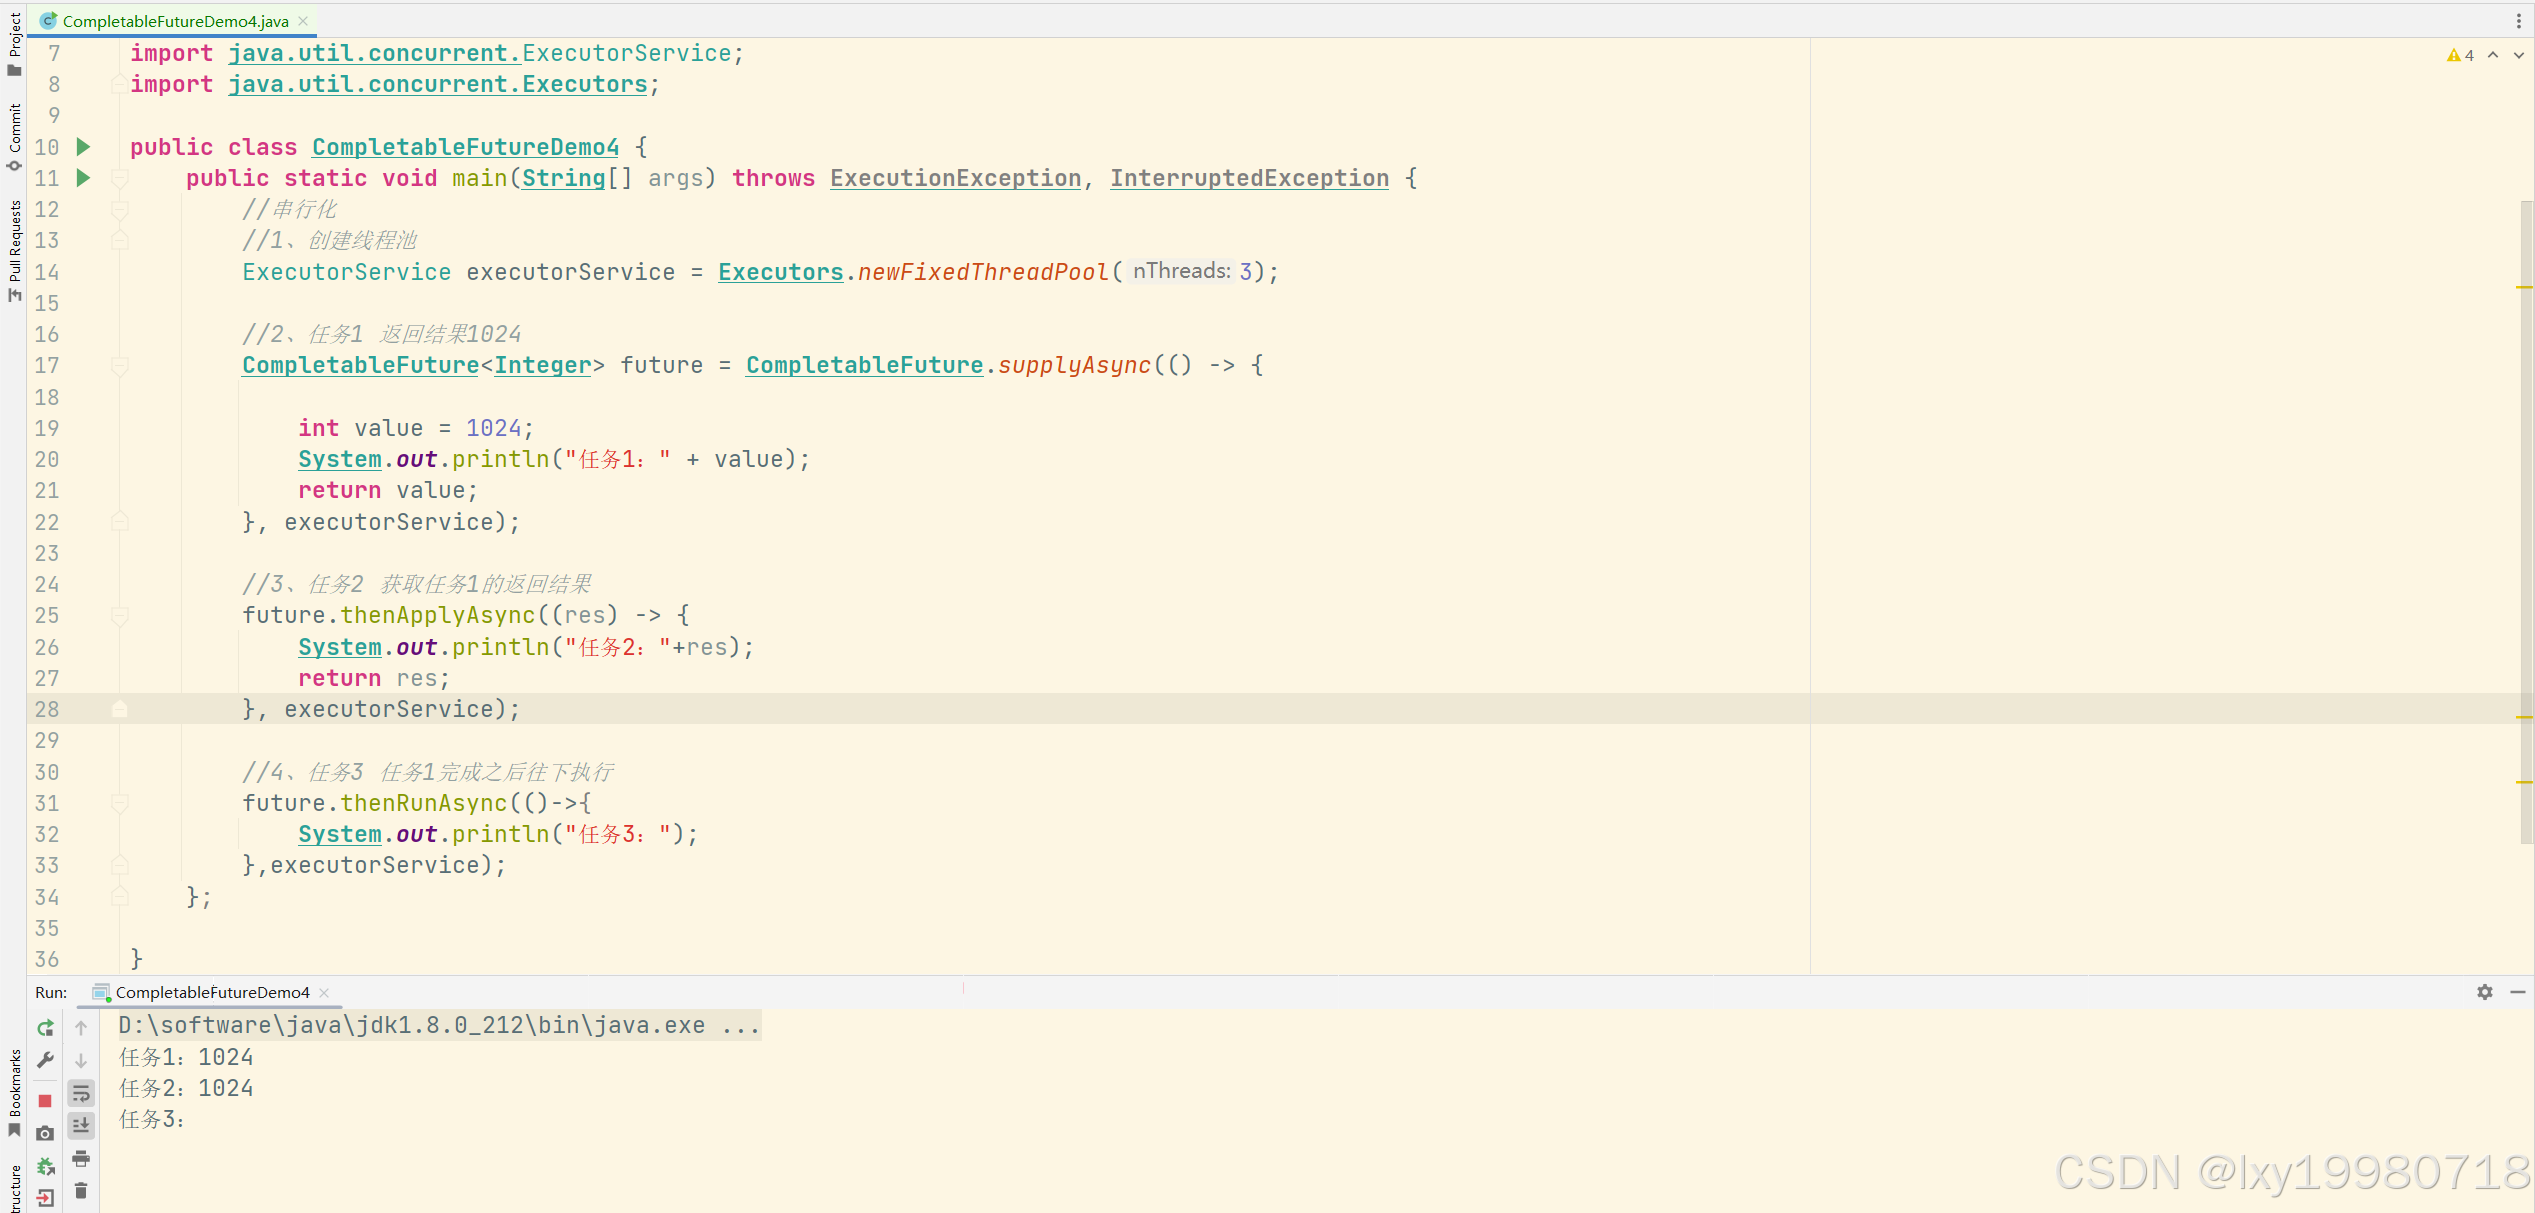Collapse supplyAsync lambda fold on line 17
This screenshot has width=2535, height=1213.
(x=120, y=366)
